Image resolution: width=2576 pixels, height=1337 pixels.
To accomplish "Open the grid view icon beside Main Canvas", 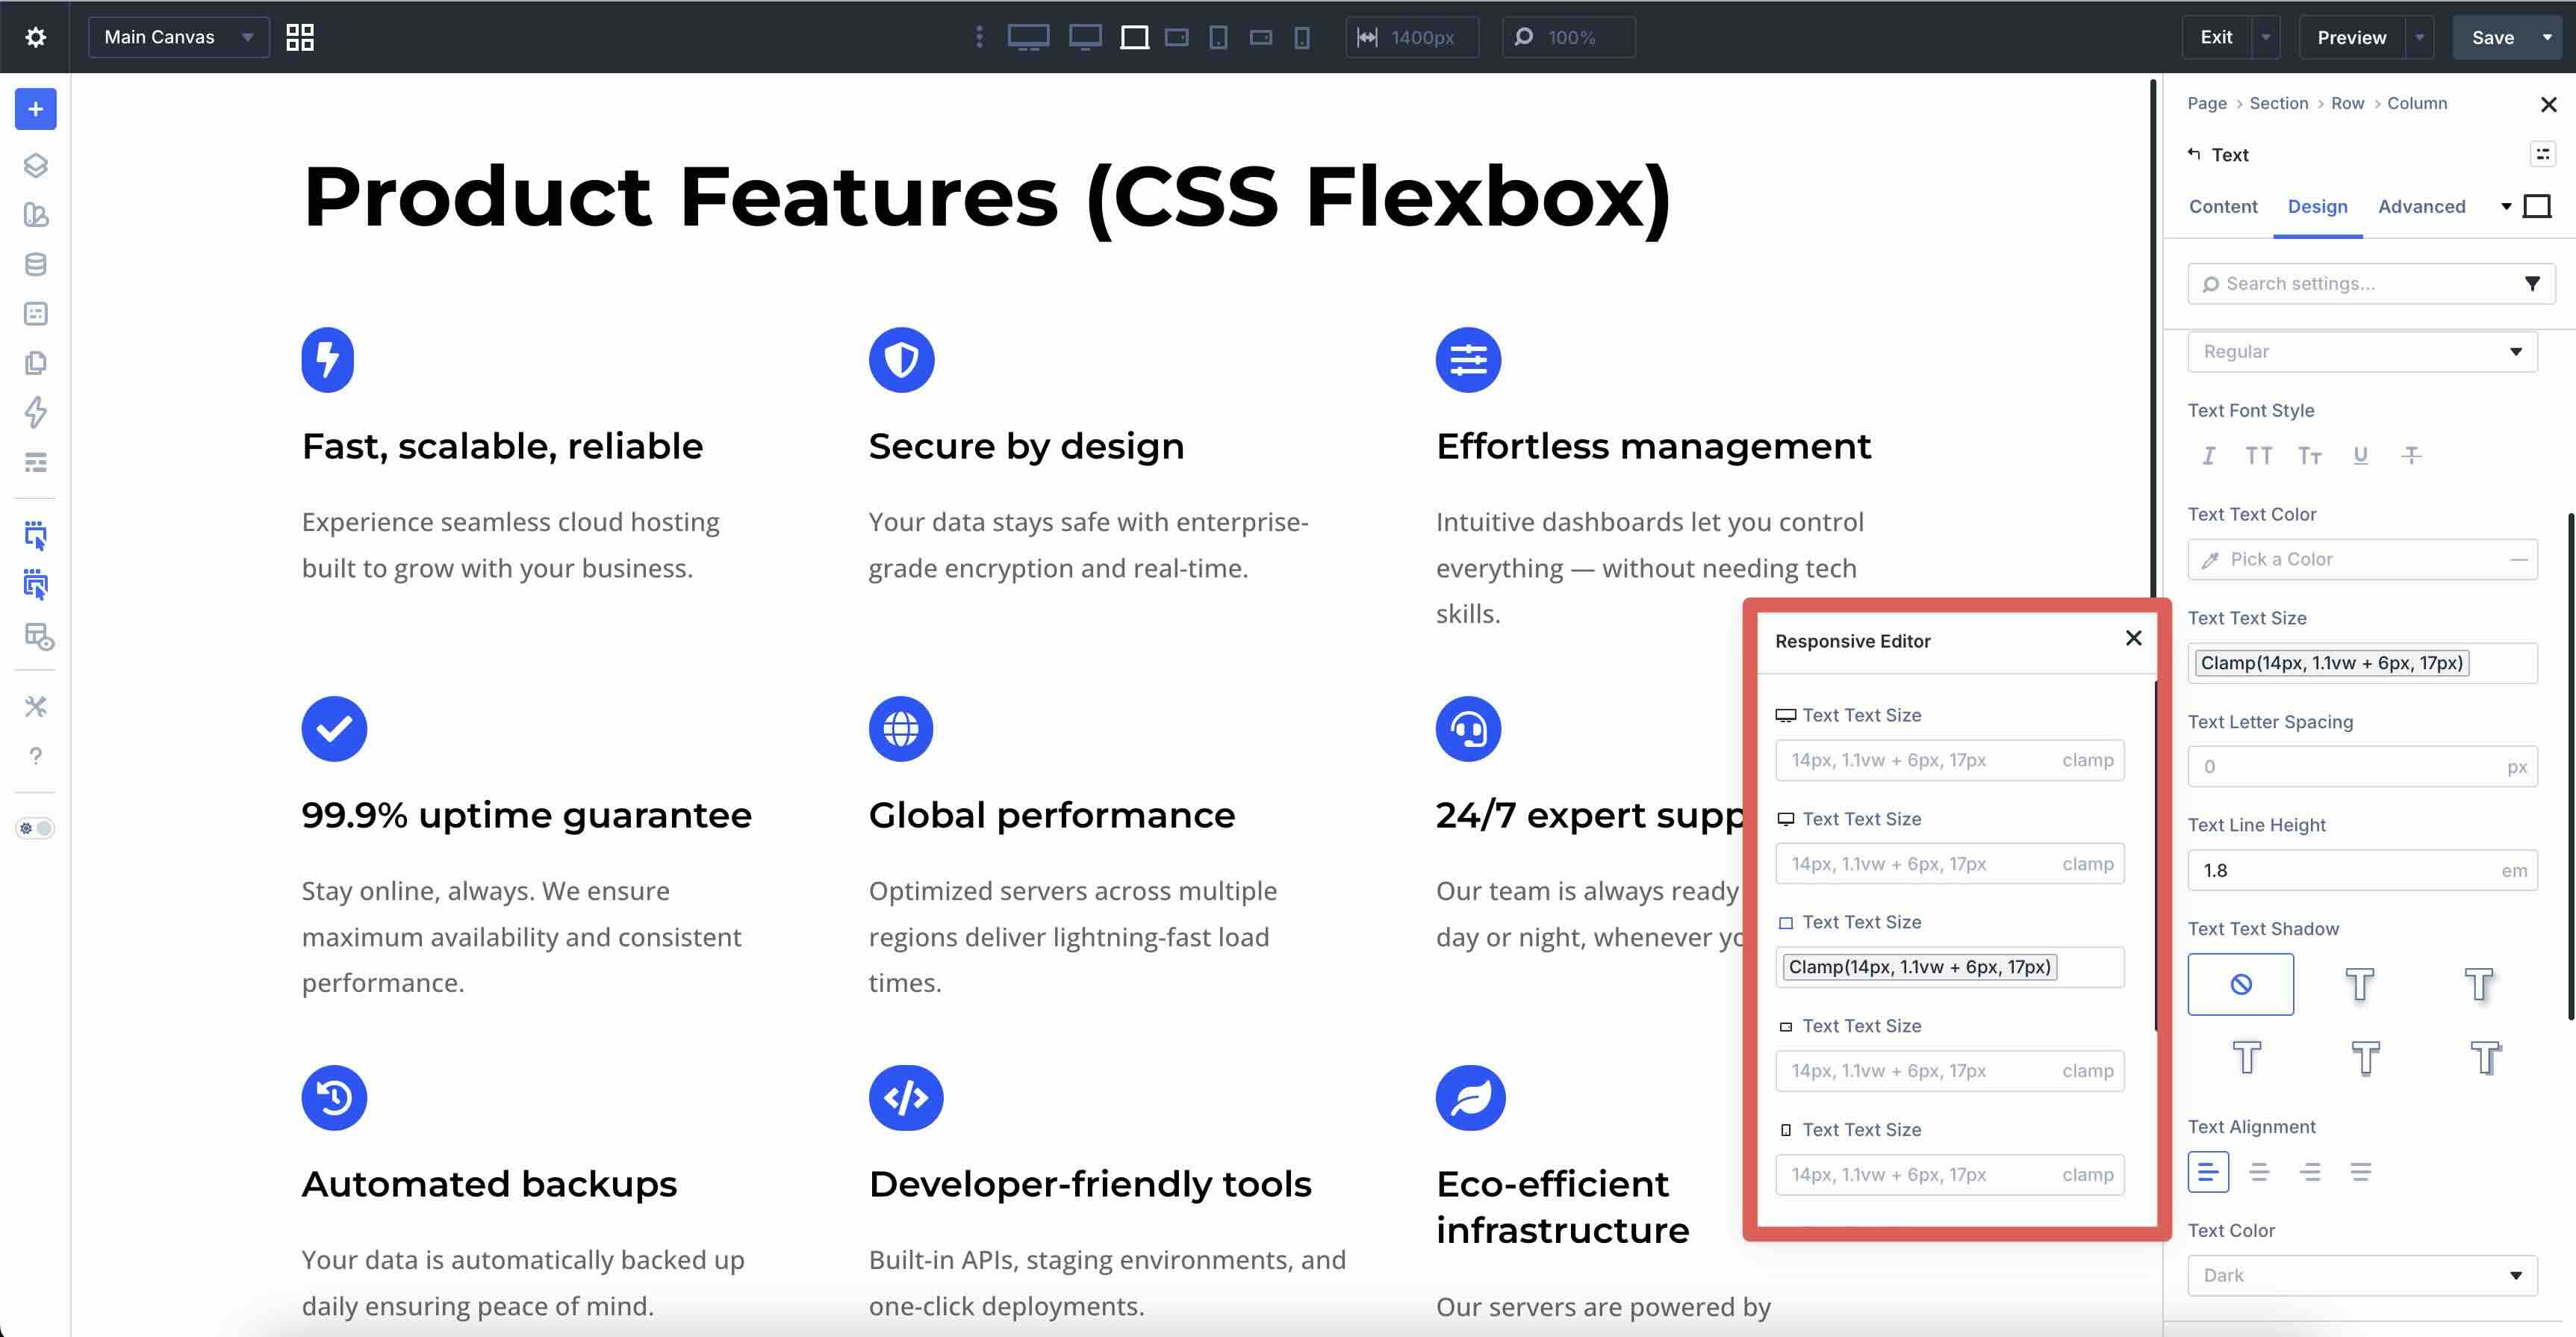I will click(x=299, y=37).
